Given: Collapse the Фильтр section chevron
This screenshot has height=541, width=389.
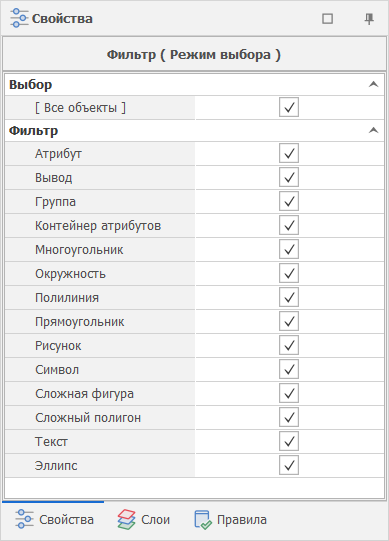Looking at the screenshot, I should (x=373, y=130).
